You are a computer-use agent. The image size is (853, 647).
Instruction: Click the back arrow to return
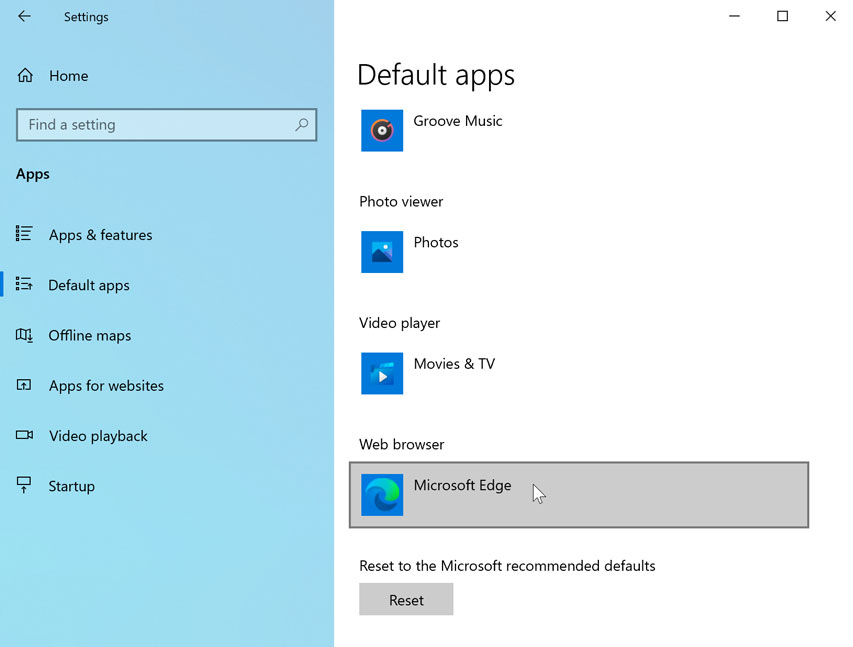coord(23,16)
